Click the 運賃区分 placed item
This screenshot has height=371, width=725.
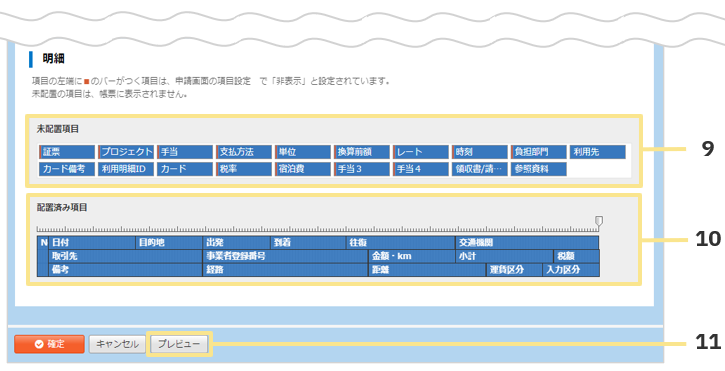pyautogui.click(x=514, y=270)
